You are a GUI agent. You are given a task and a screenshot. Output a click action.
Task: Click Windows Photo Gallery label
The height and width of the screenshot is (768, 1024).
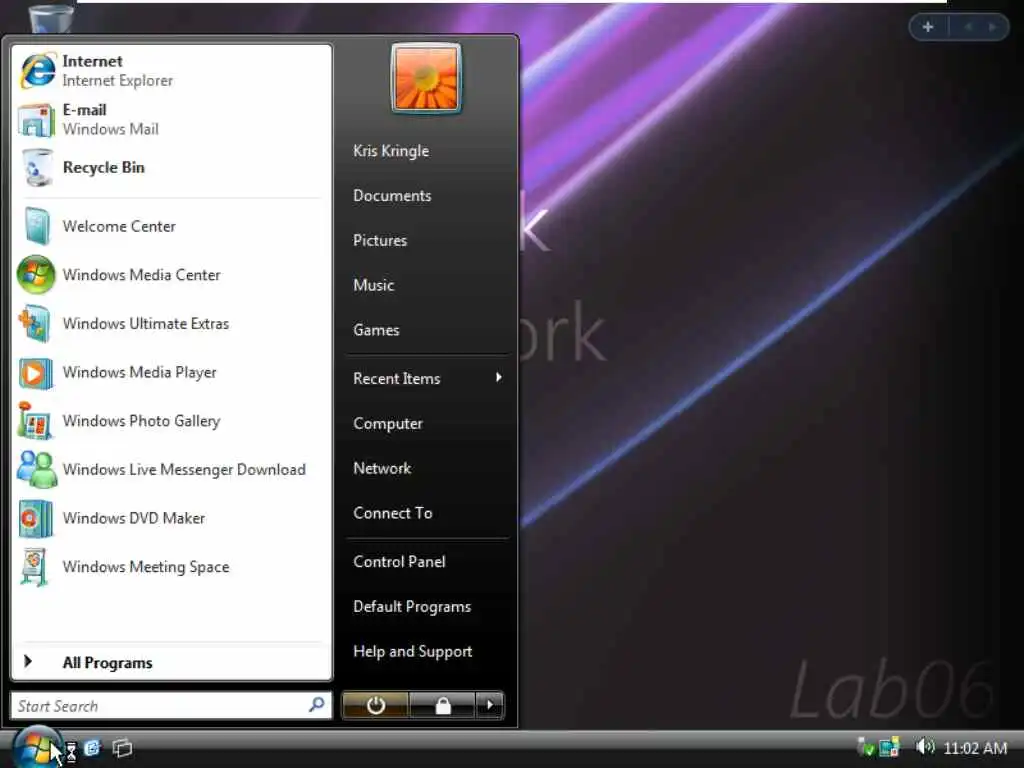(x=141, y=421)
